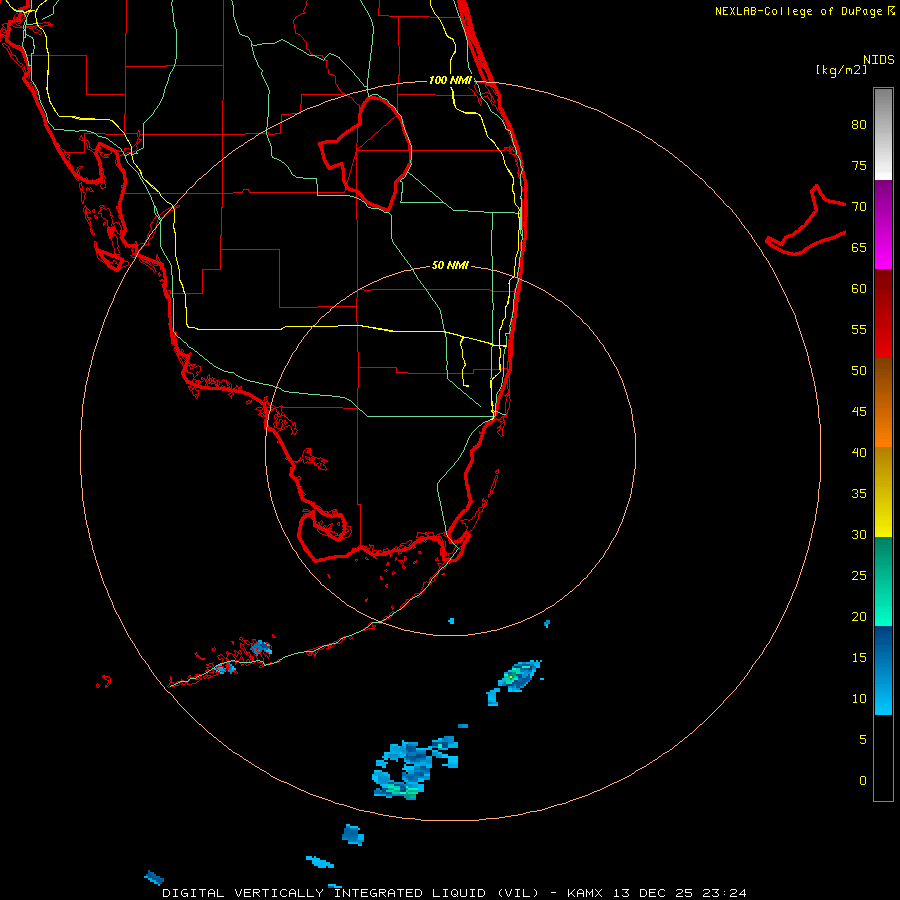Click the white-gray top segment of color bar
The width and height of the screenshot is (900, 900).
[x=883, y=134]
